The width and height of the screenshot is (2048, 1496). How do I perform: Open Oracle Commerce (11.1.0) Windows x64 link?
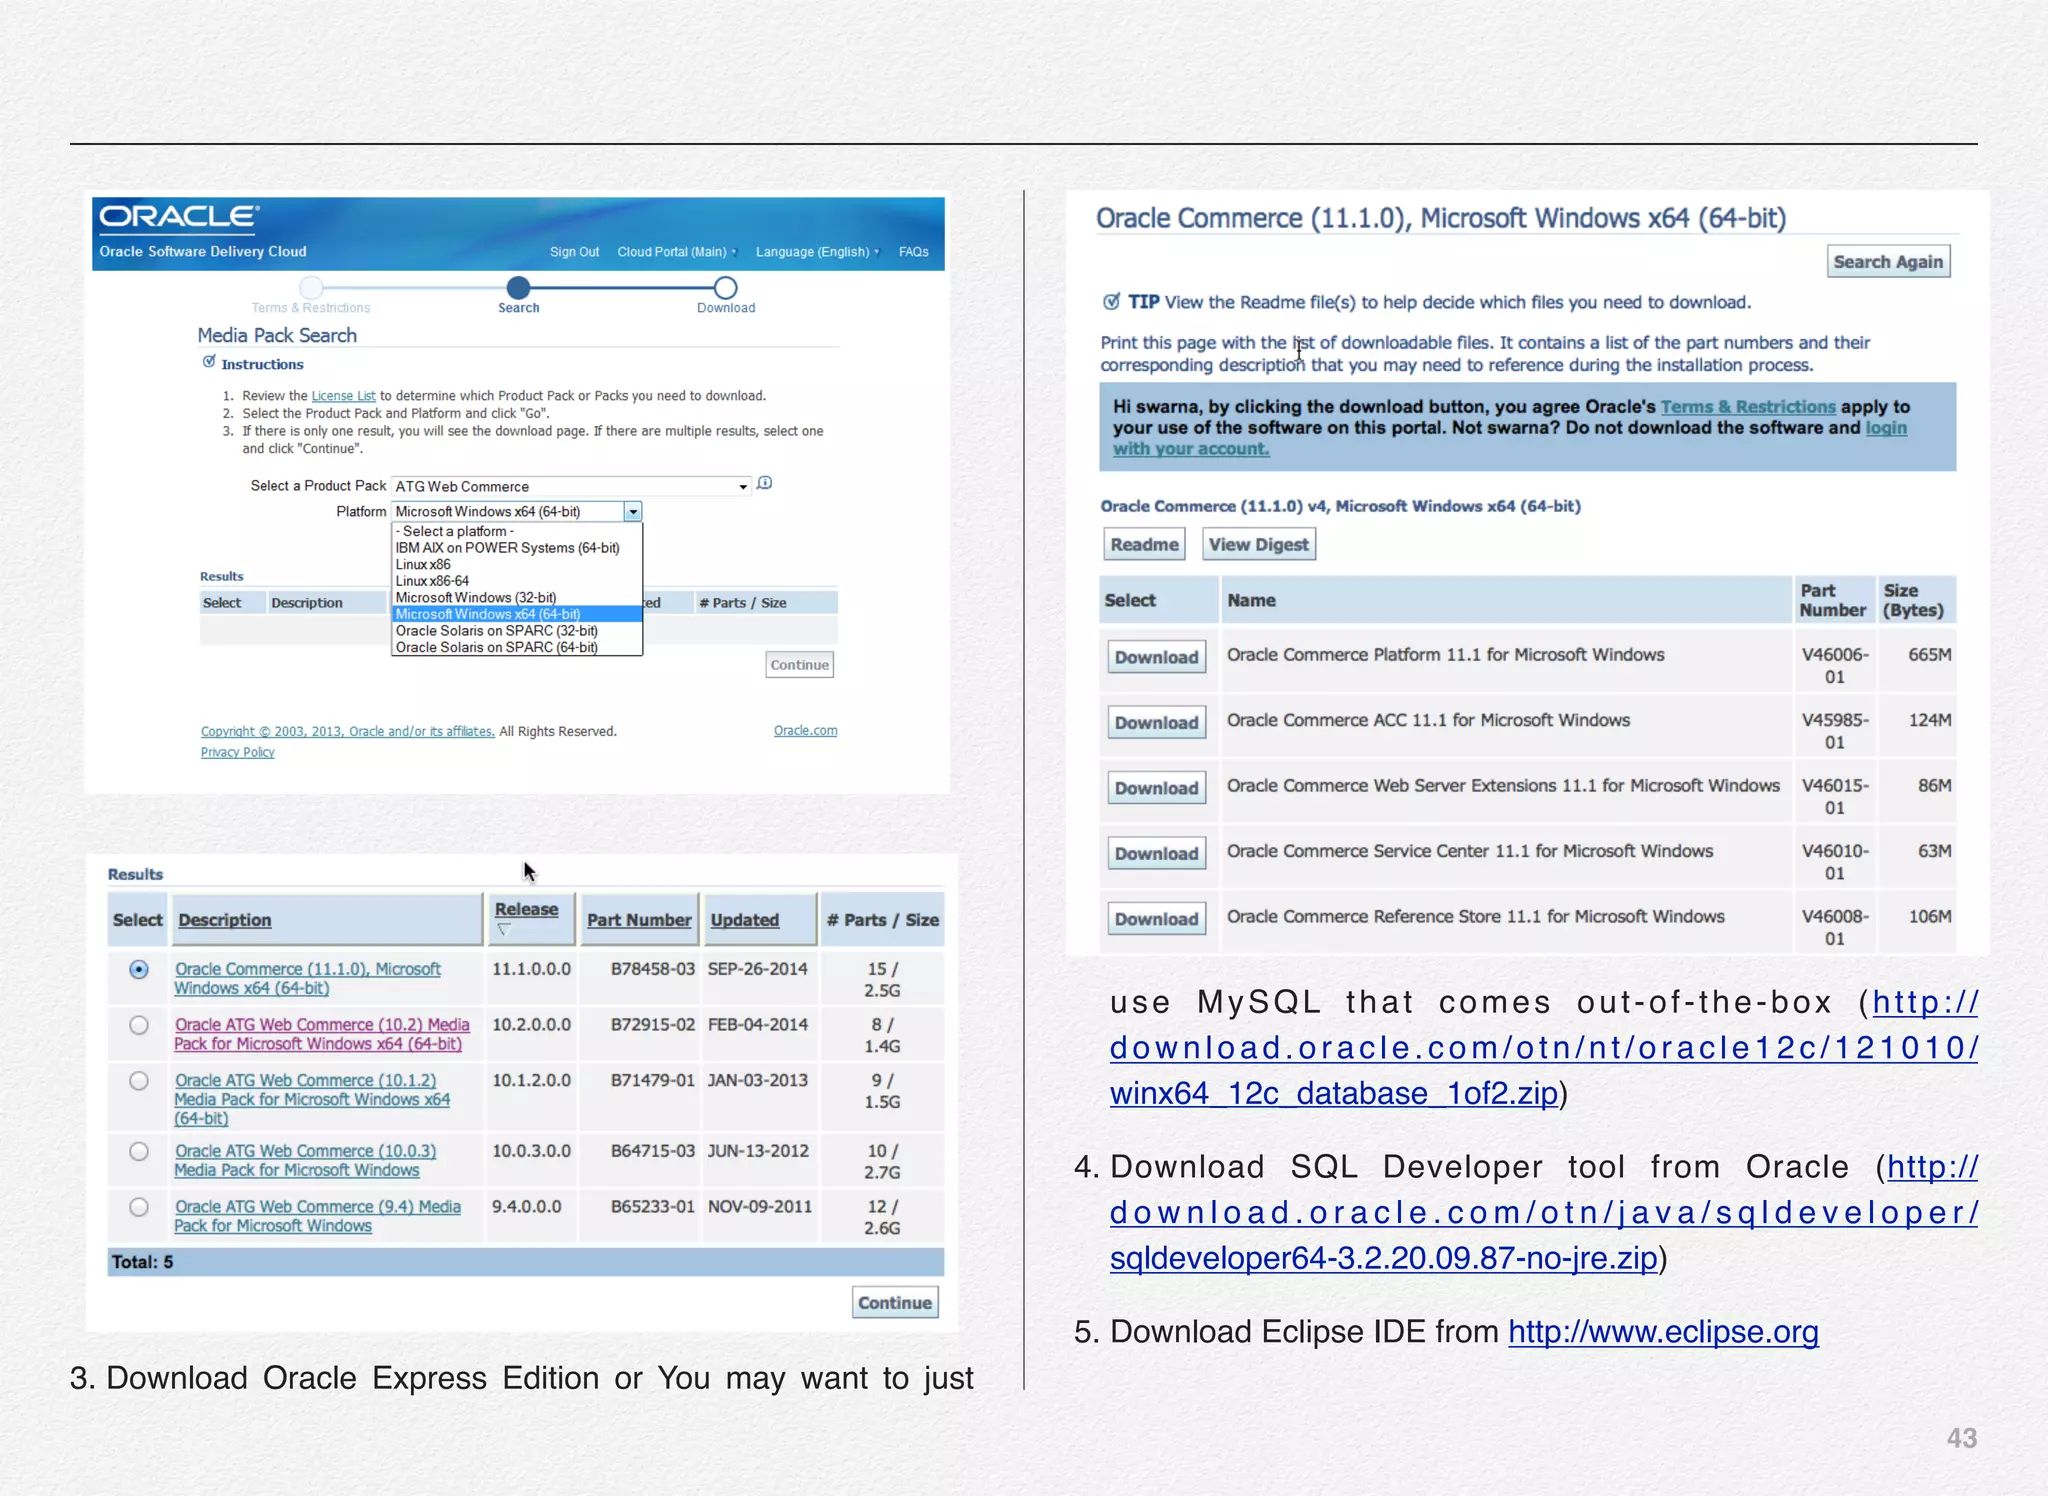pos(307,978)
